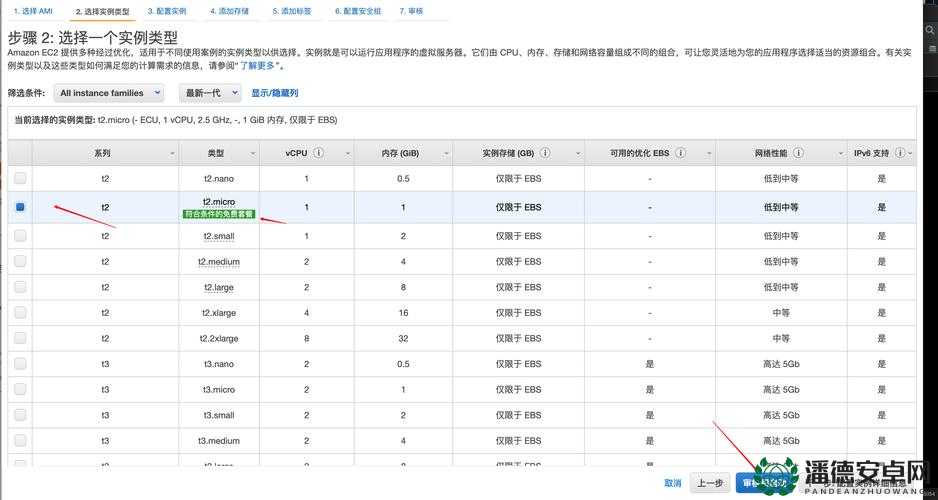Uncheck the t2.micro row checkbox

20,207
